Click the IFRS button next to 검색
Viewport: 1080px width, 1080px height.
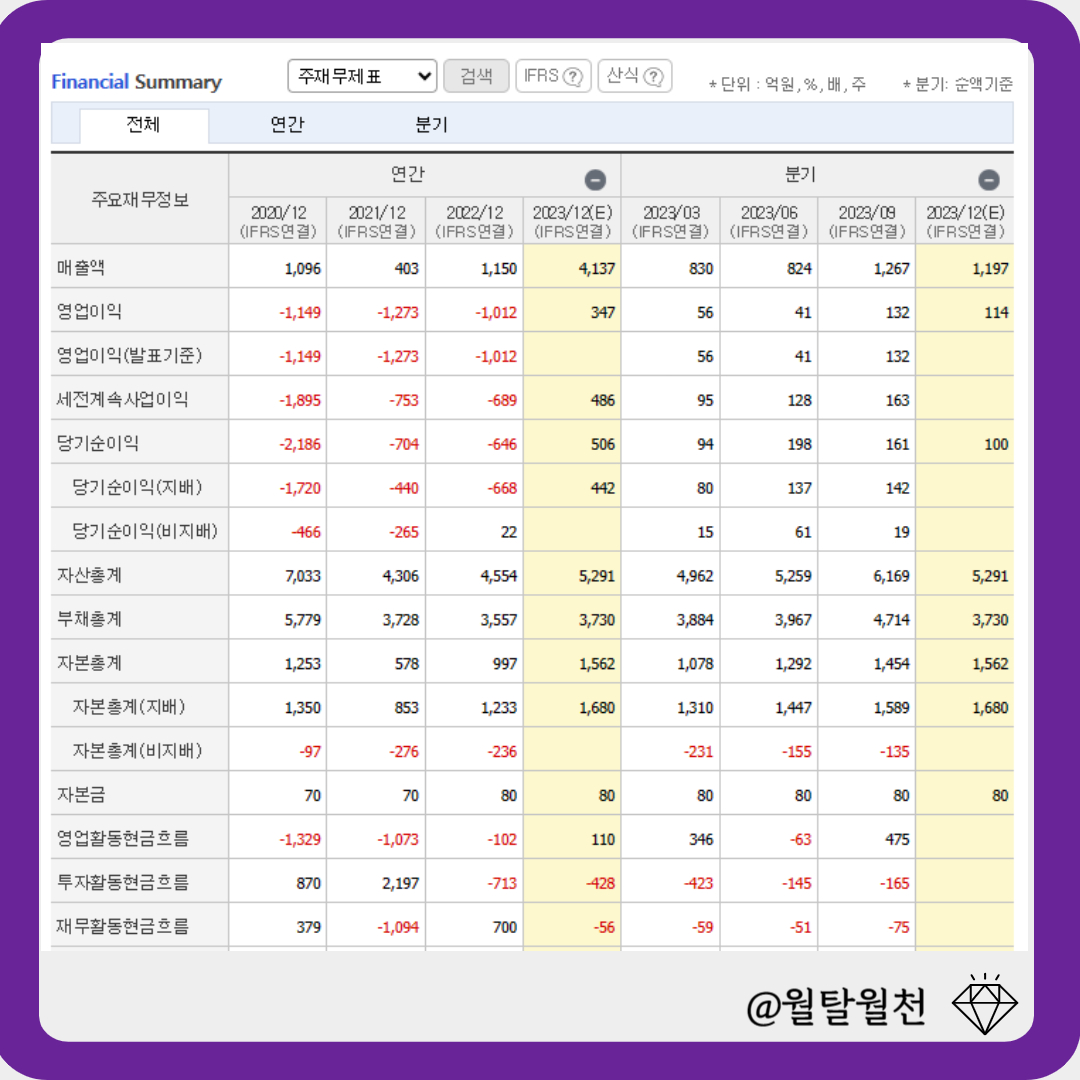[553, 75]
